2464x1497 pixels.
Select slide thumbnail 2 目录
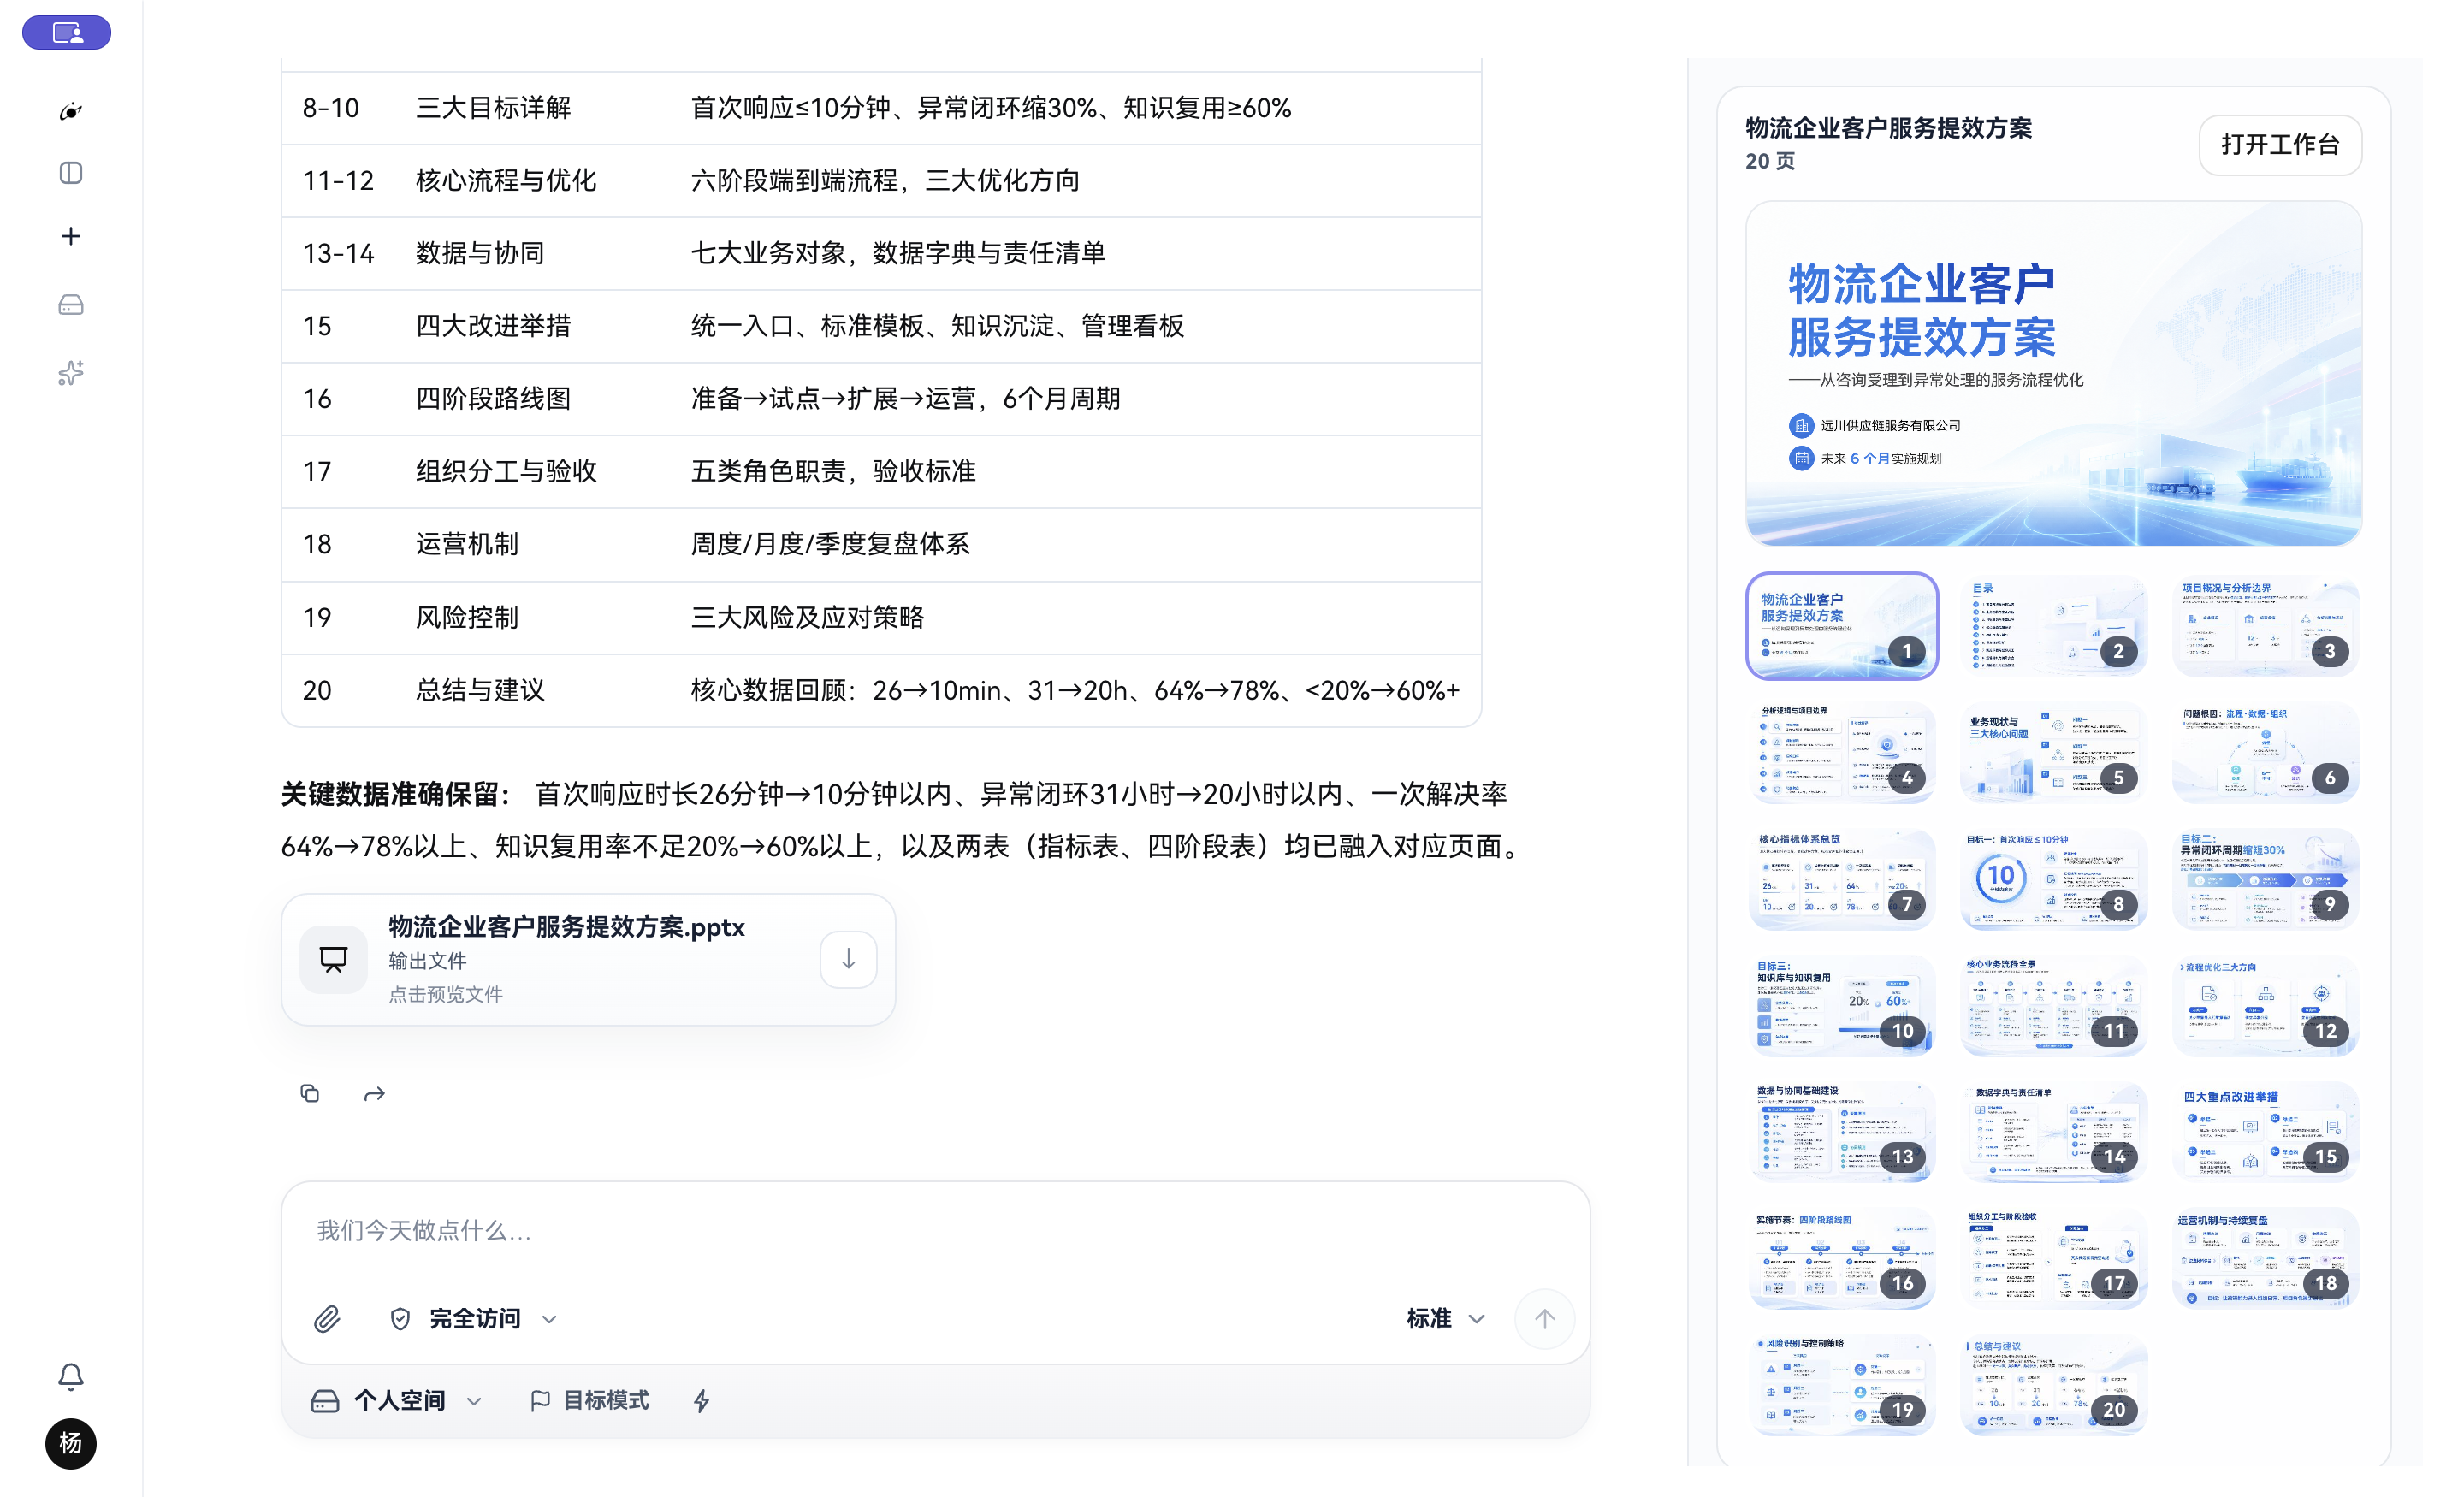click(2053, 625)
